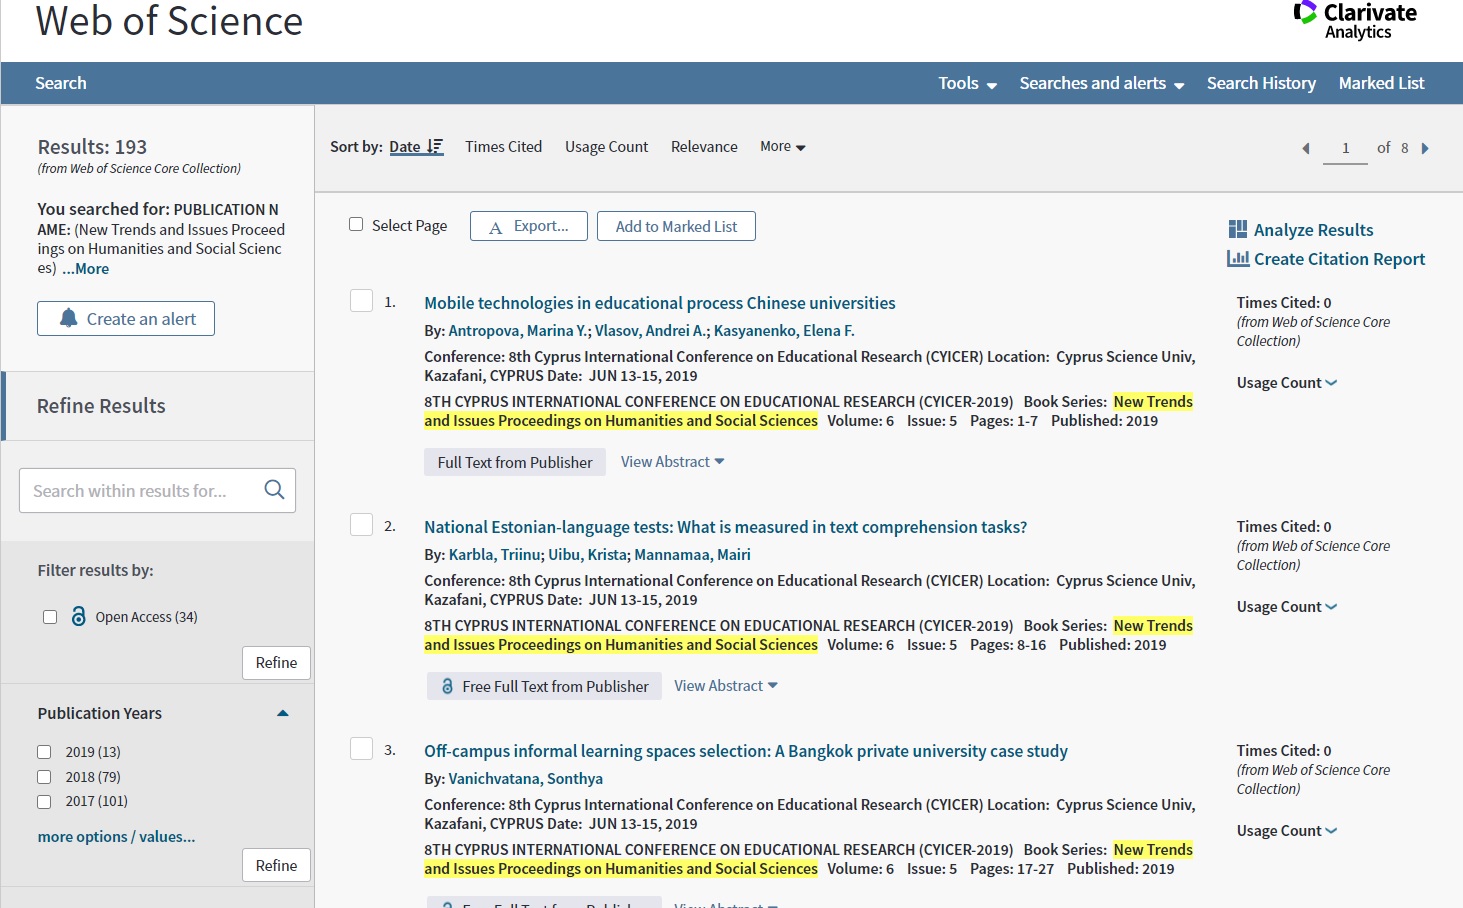1463x908 pixels.
Task: Open the Search tab
Action: click(x=61, y=83)
